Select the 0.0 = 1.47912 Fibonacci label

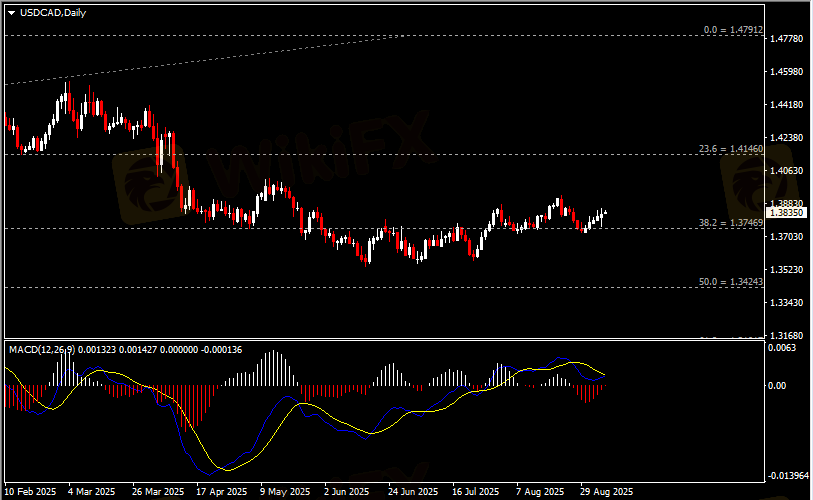(733, 30)
